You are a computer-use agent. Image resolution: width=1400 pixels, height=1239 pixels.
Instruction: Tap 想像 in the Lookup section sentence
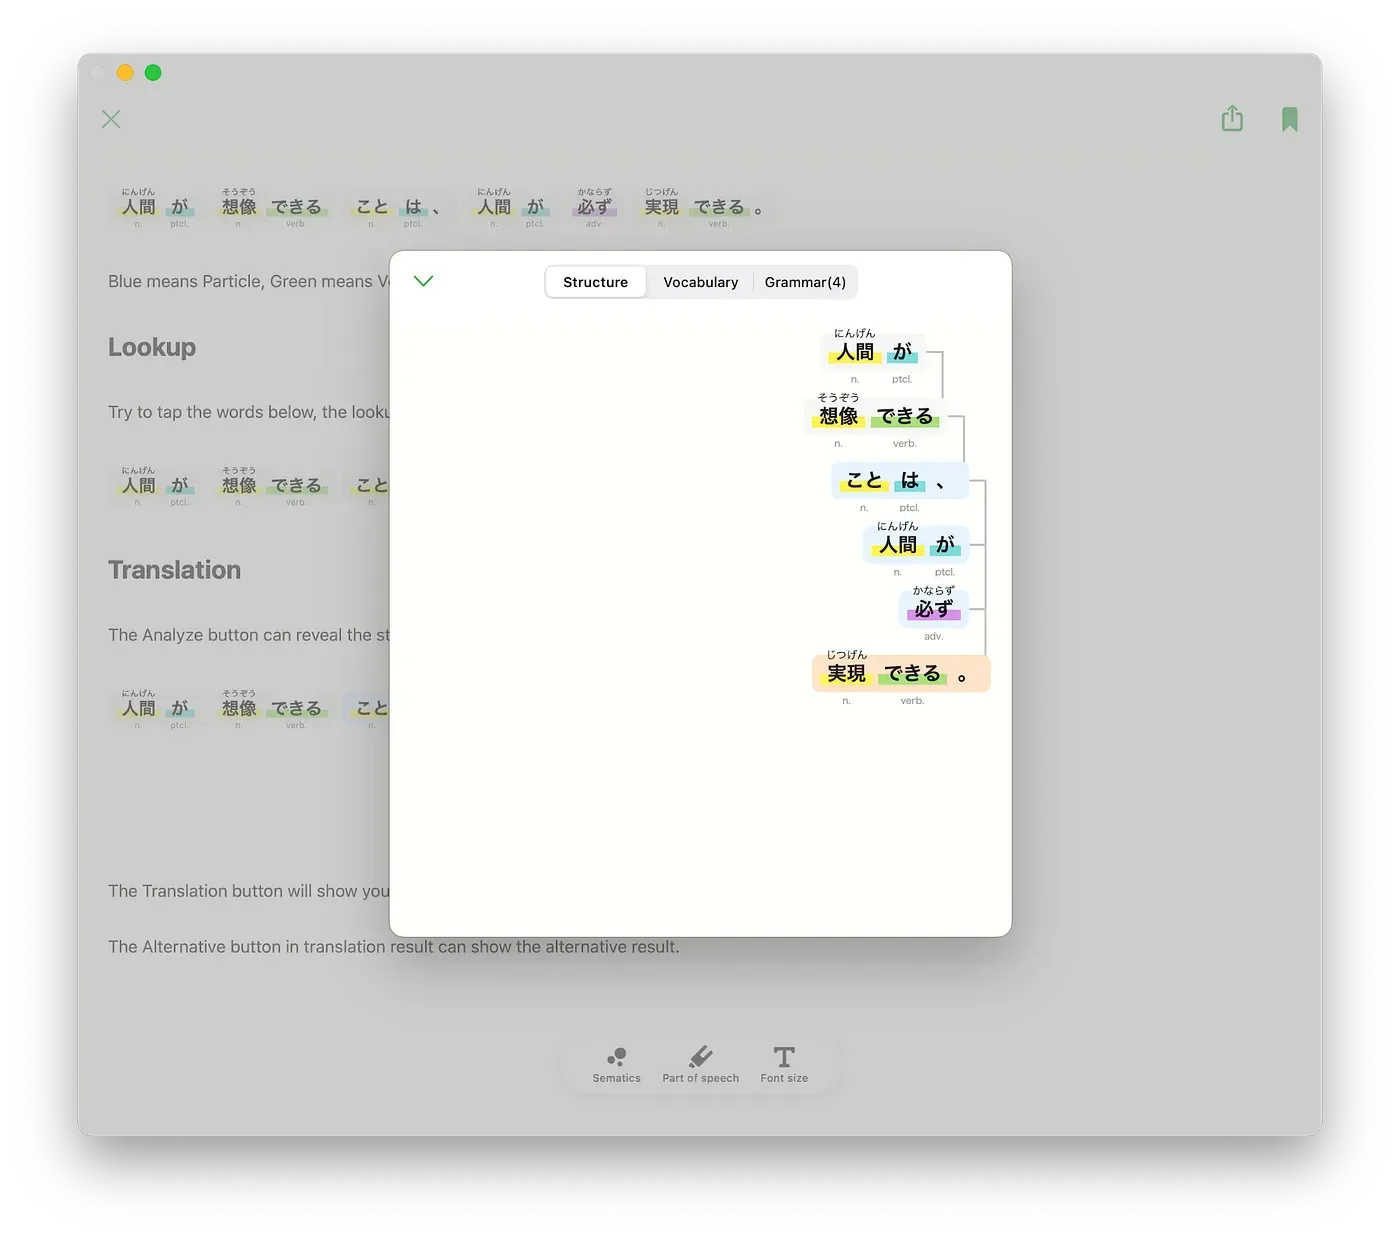[239, 486]
